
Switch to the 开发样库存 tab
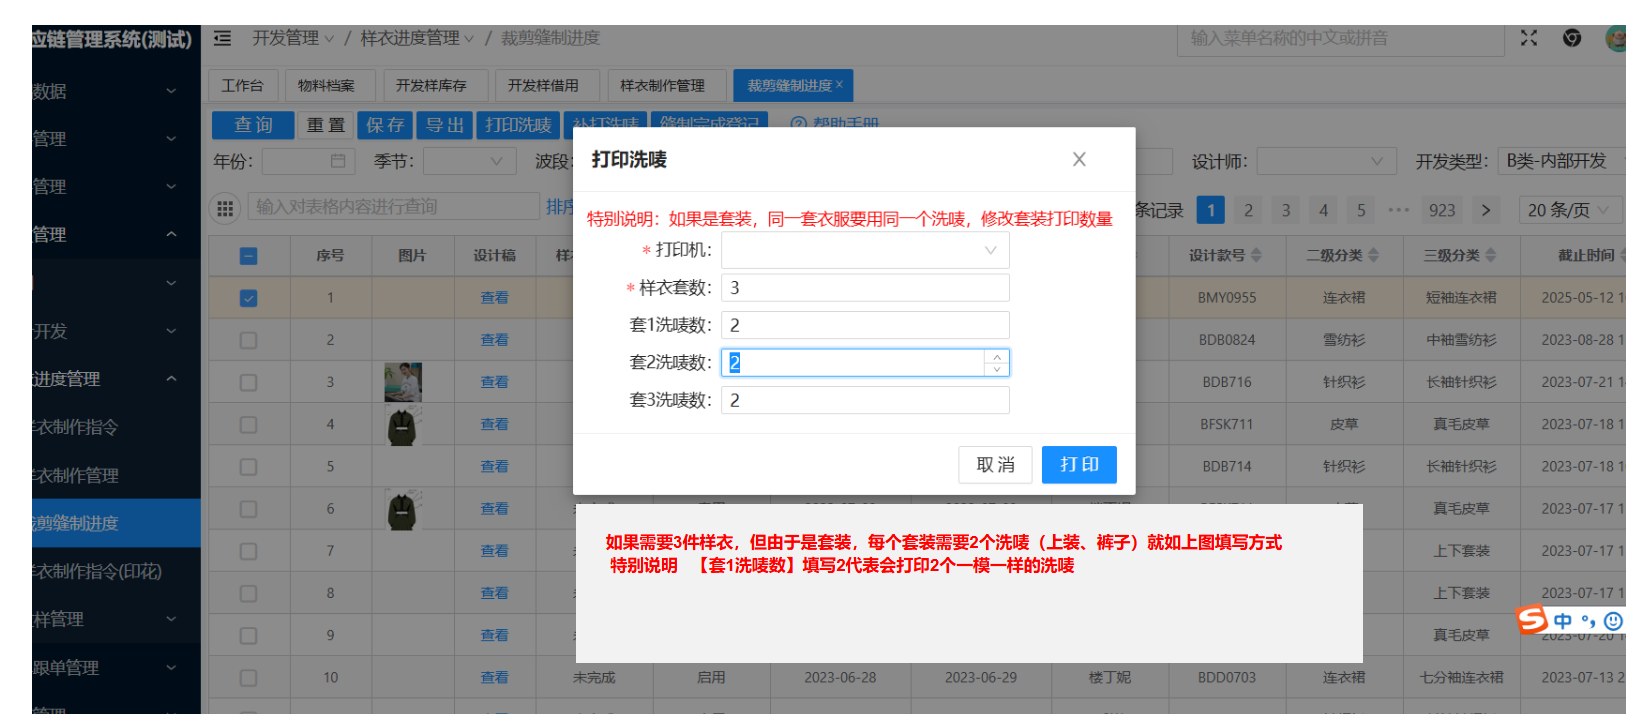point(431,86)
